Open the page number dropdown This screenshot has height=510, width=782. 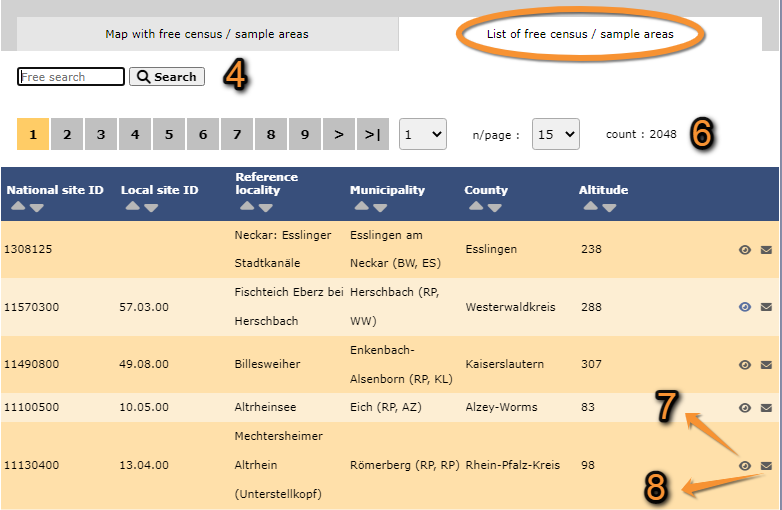[422, 134]
